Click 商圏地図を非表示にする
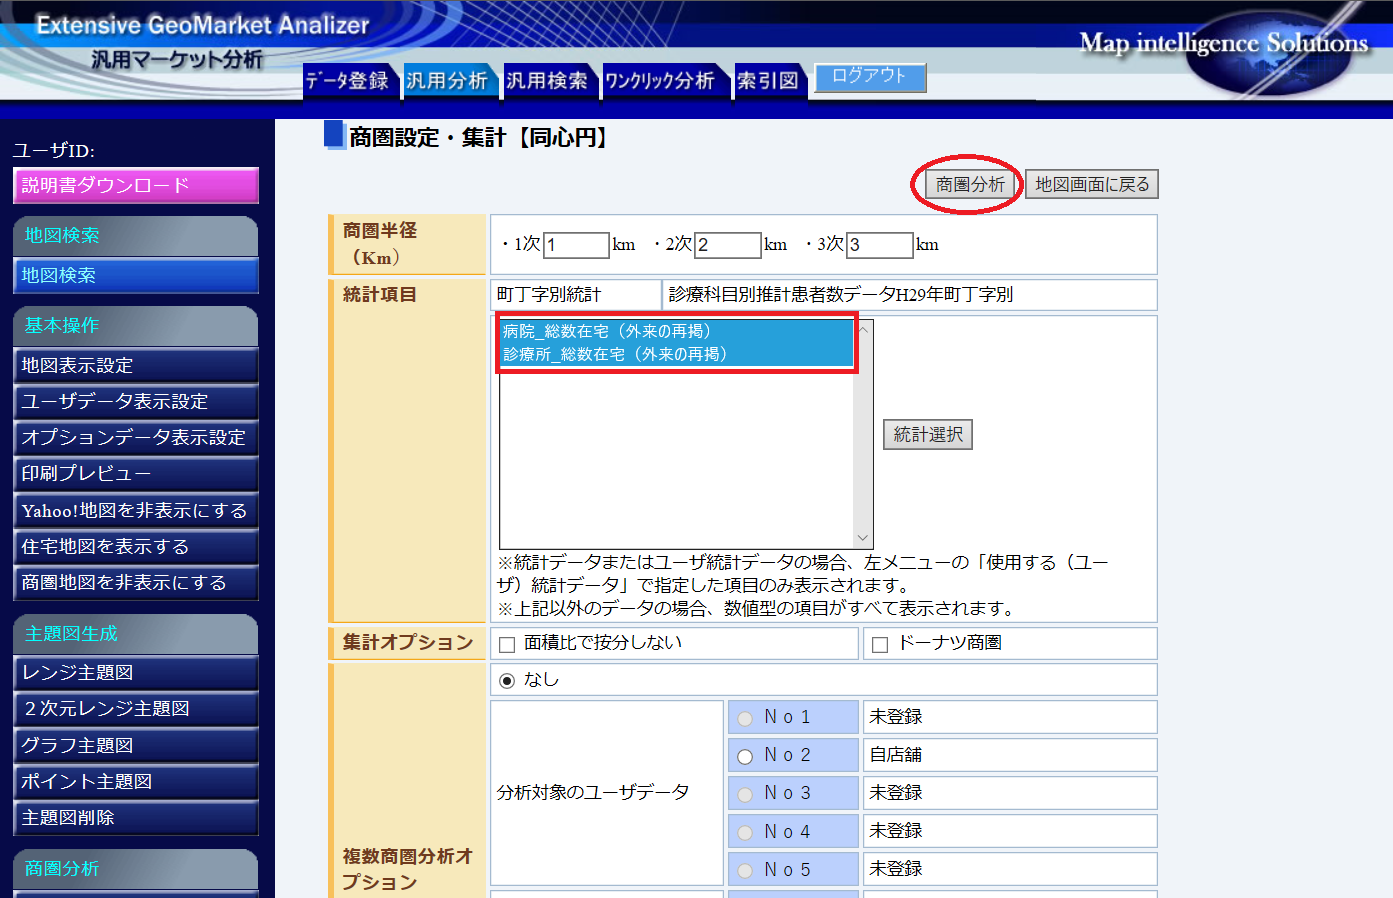This screenshot has height=898, width=1393. [136, 582]
